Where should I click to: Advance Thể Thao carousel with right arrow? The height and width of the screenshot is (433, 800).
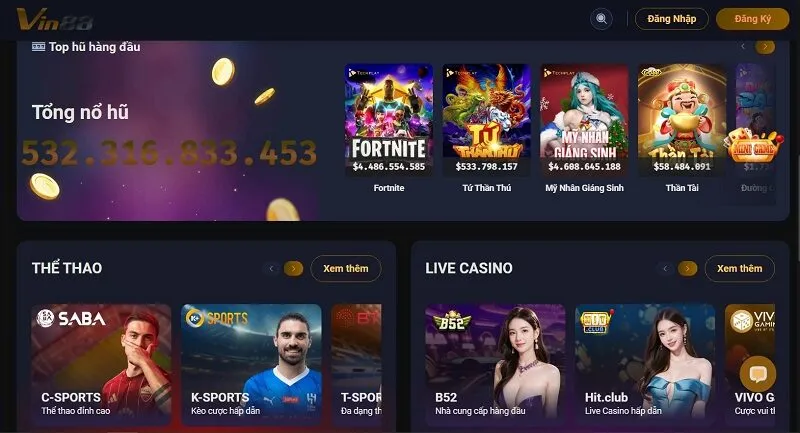click(293, 268)
